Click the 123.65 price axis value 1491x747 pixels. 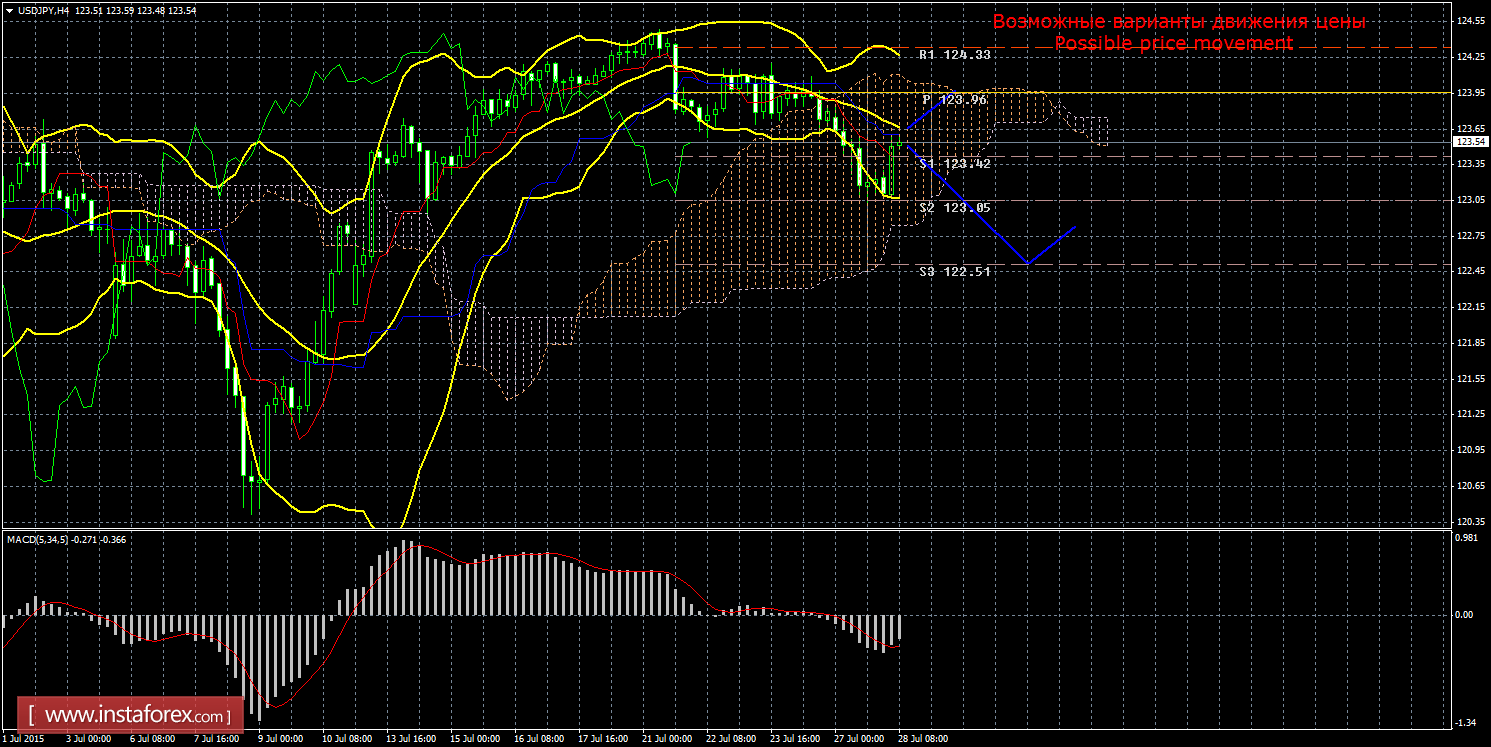click(x=1469, y=129)
